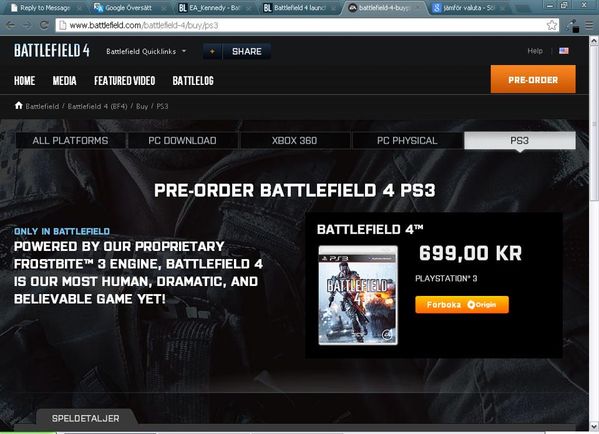
Task: Click the page's vertical scrollbar thumb
Action: pyautogui.click(x=594, y=122)
